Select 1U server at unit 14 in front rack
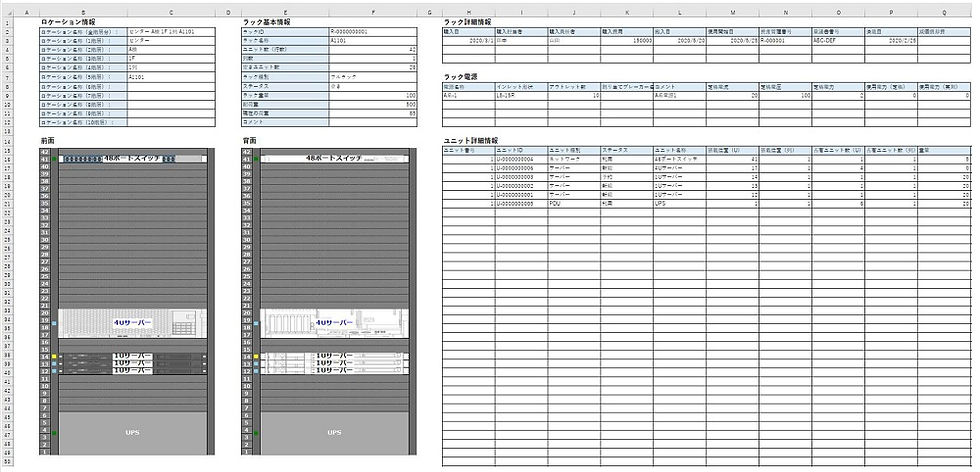The width and height of the screenshot is (980, 472). (x=132, y=356)
